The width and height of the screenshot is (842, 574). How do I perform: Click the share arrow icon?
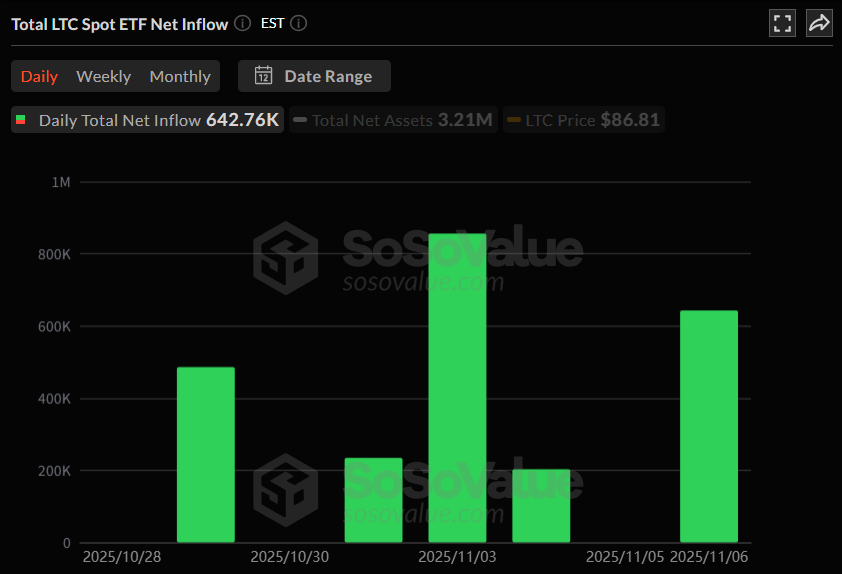coord(819,23)
